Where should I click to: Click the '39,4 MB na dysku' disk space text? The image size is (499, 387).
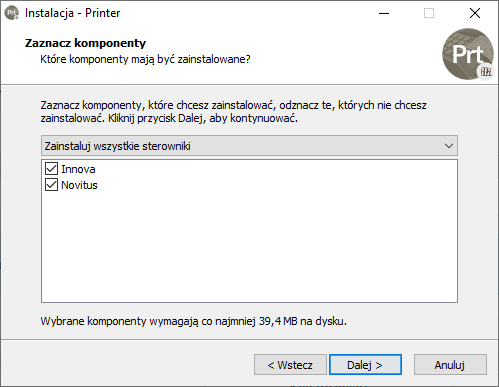(303, 321)
